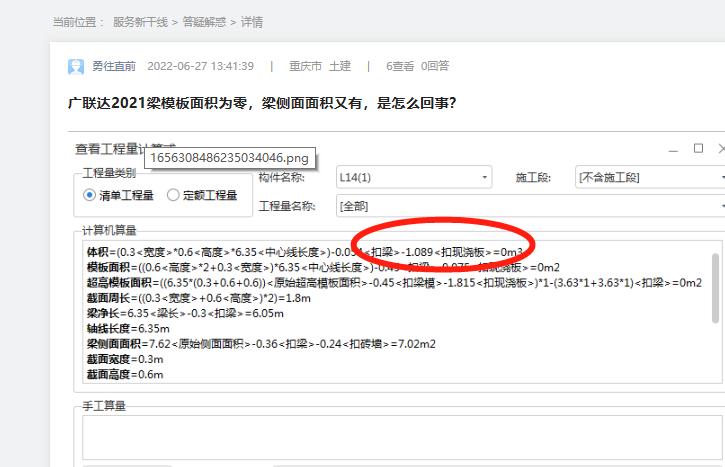Click the 截面宽度=0.3m line
Screen dimensions: 725x467
point(125,359)
